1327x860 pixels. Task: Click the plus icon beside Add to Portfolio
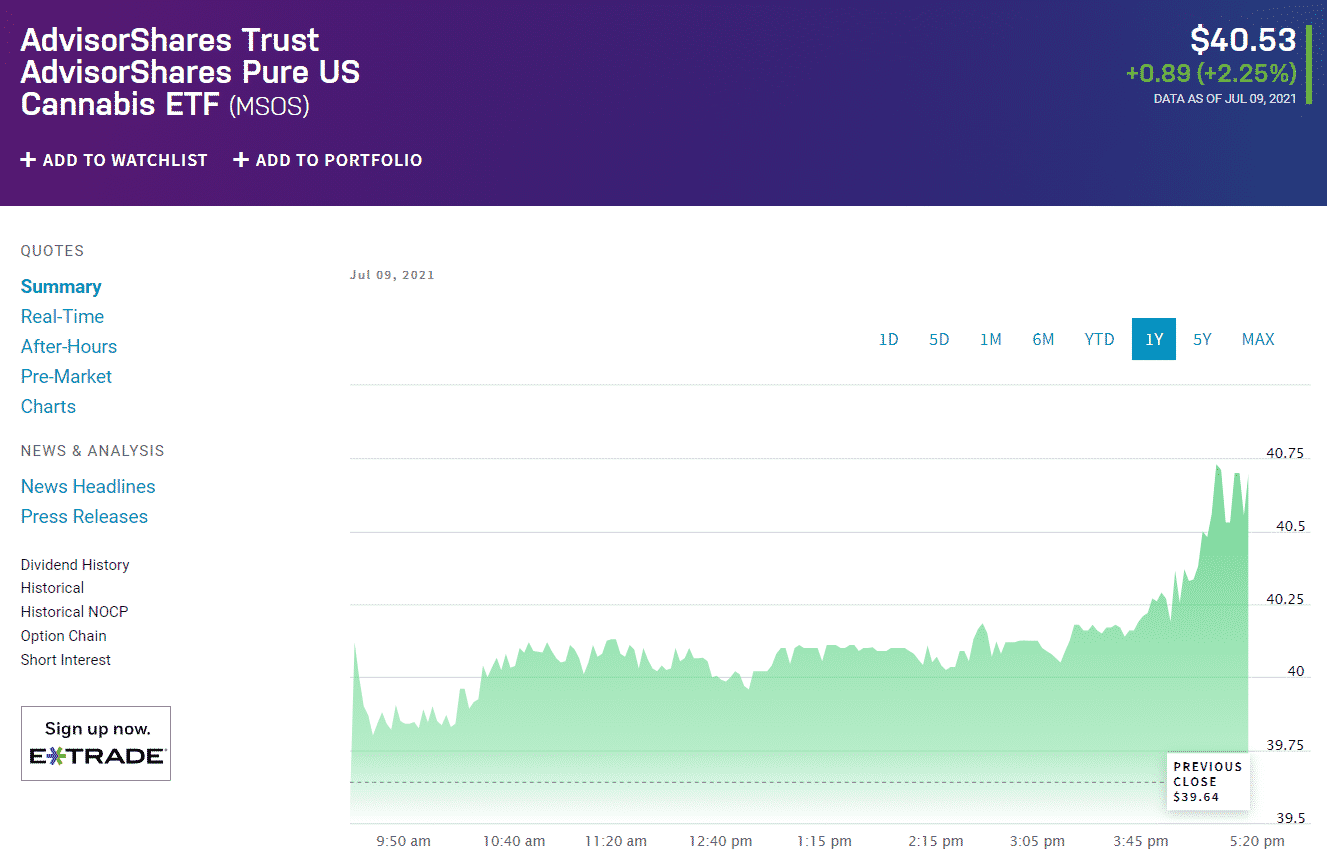click(x=241, y=160)
